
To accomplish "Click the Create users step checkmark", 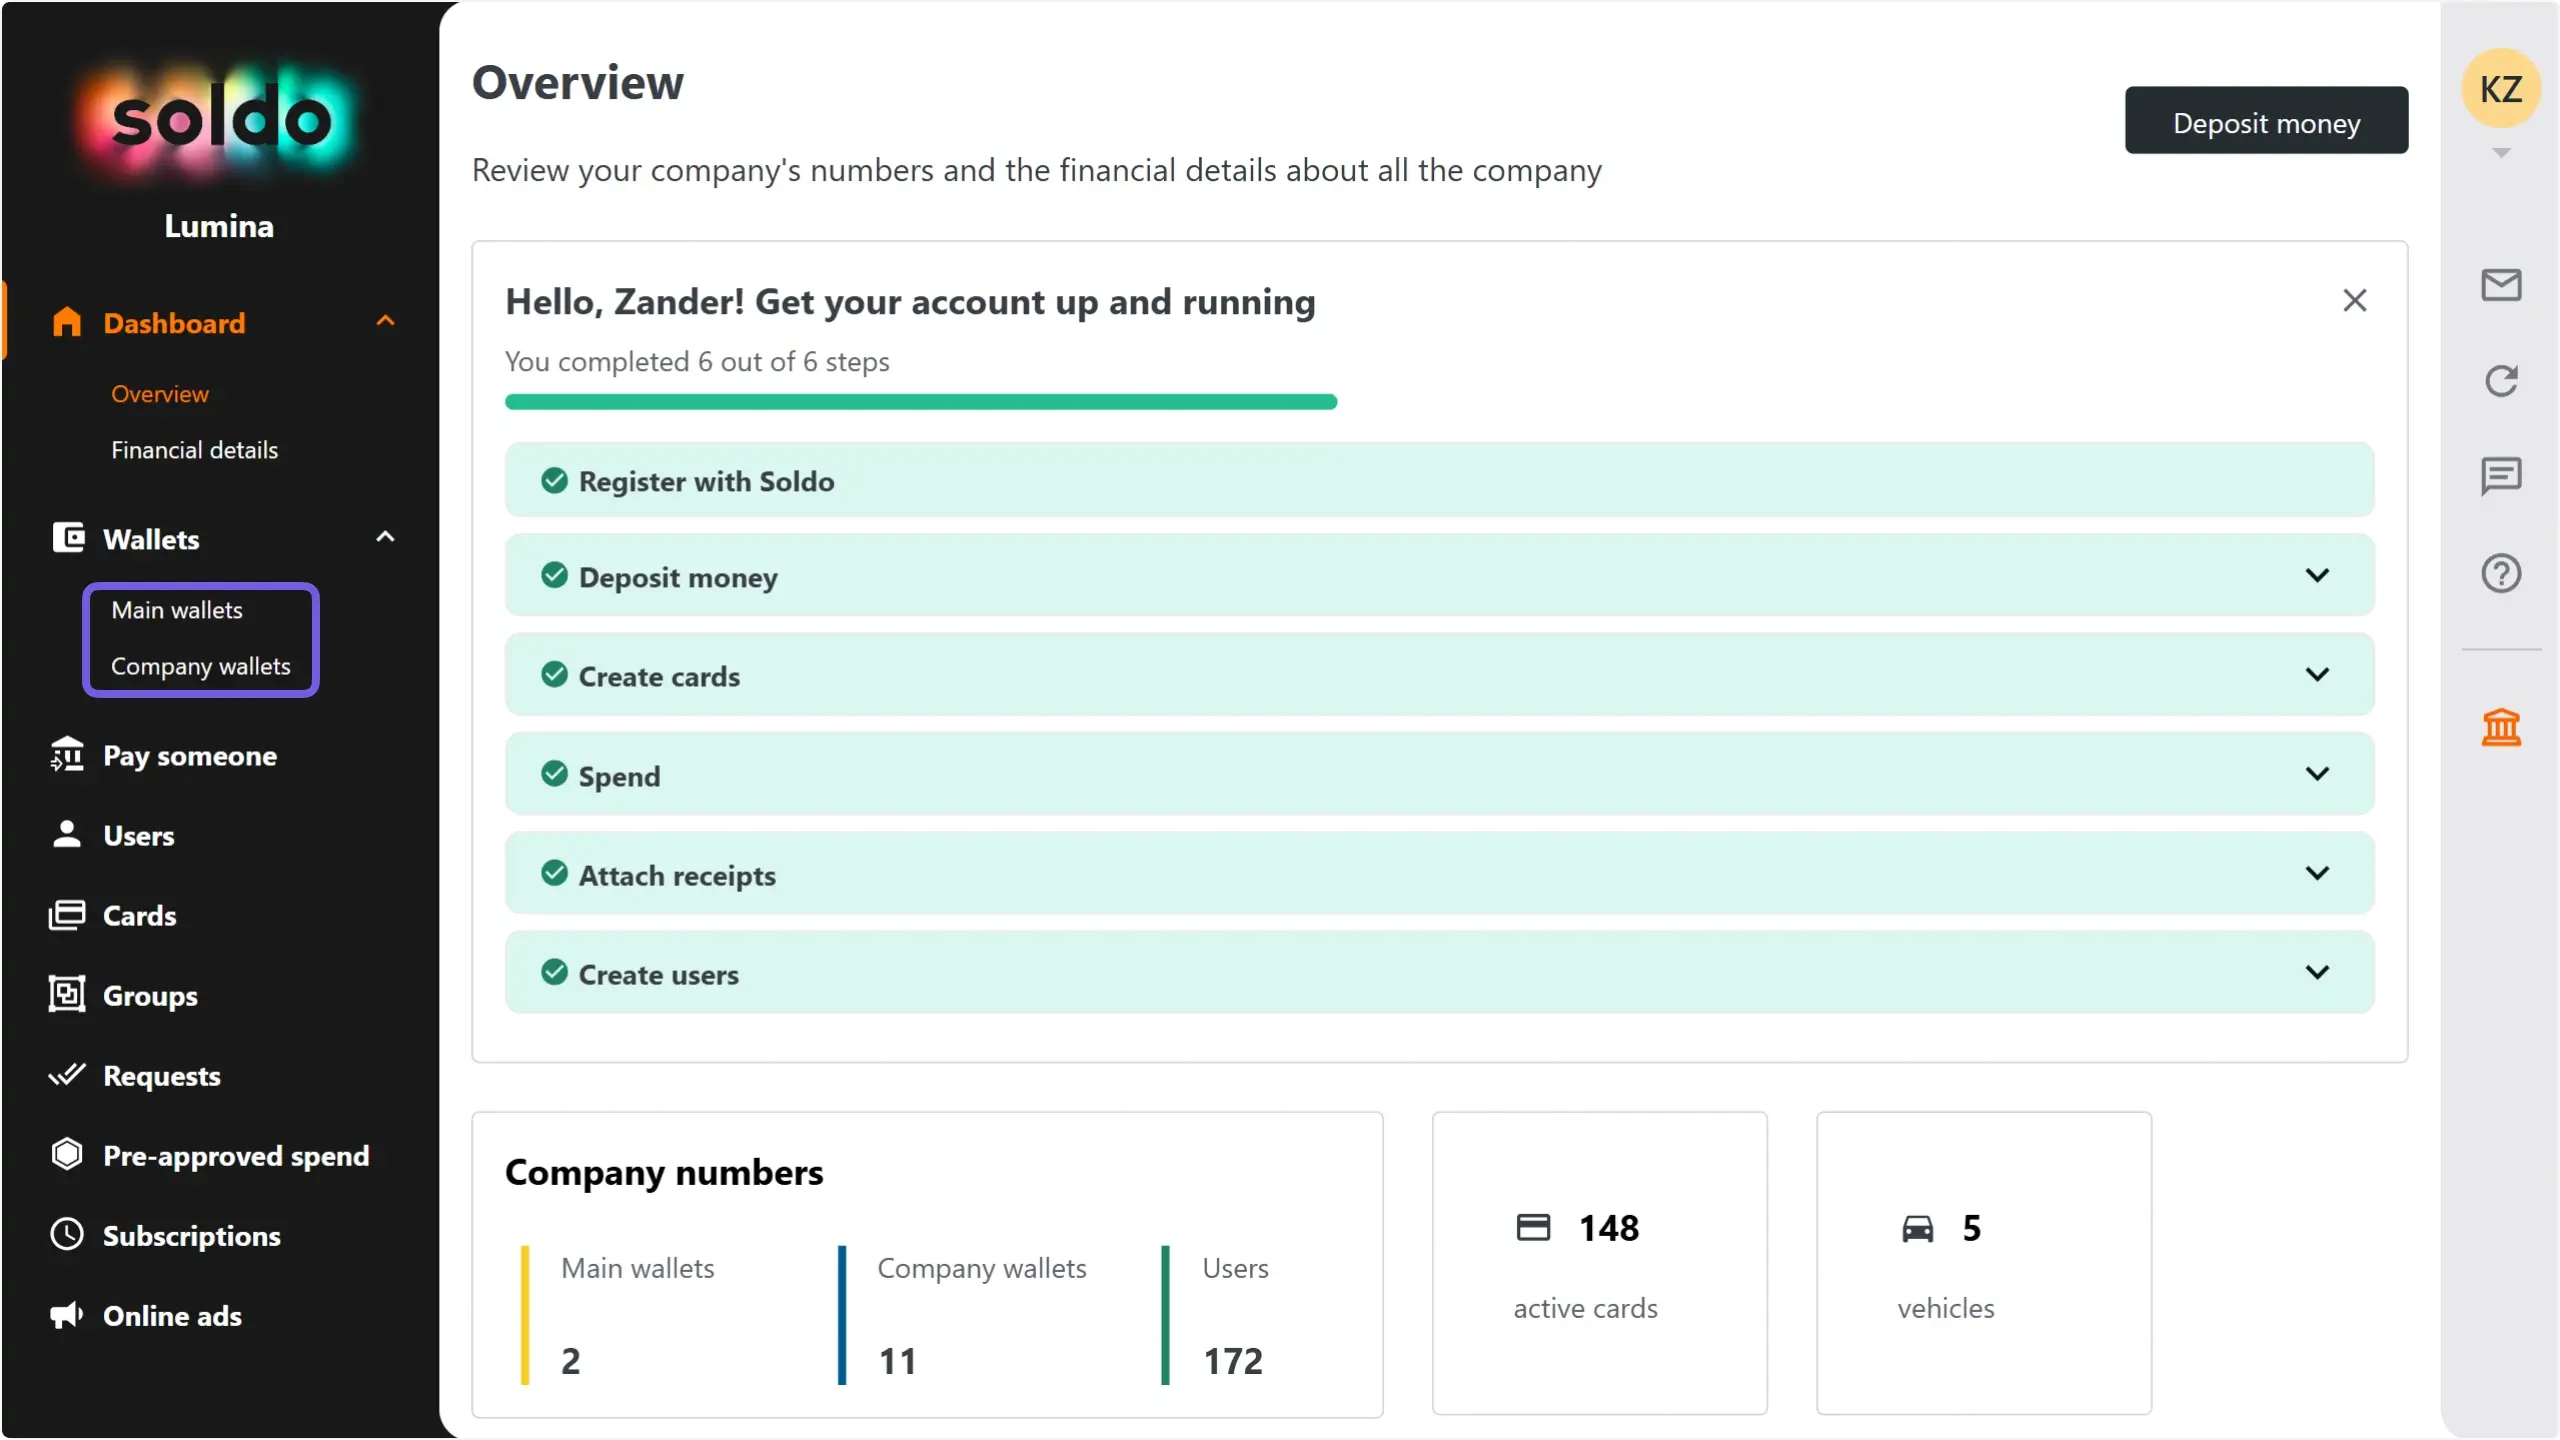I will click(x=554, y=972).
